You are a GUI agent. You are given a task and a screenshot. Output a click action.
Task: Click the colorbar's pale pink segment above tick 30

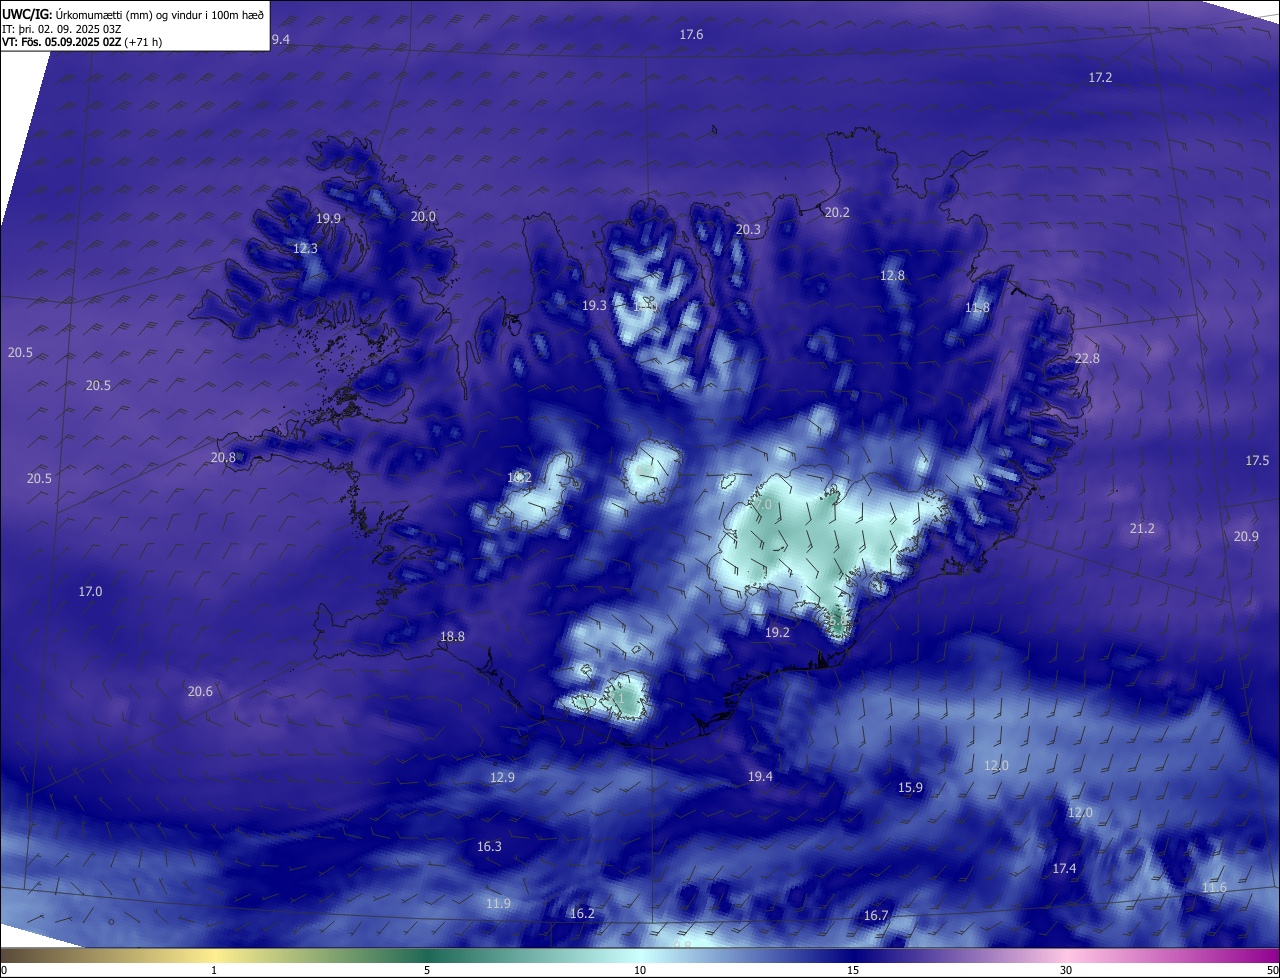1066,955
